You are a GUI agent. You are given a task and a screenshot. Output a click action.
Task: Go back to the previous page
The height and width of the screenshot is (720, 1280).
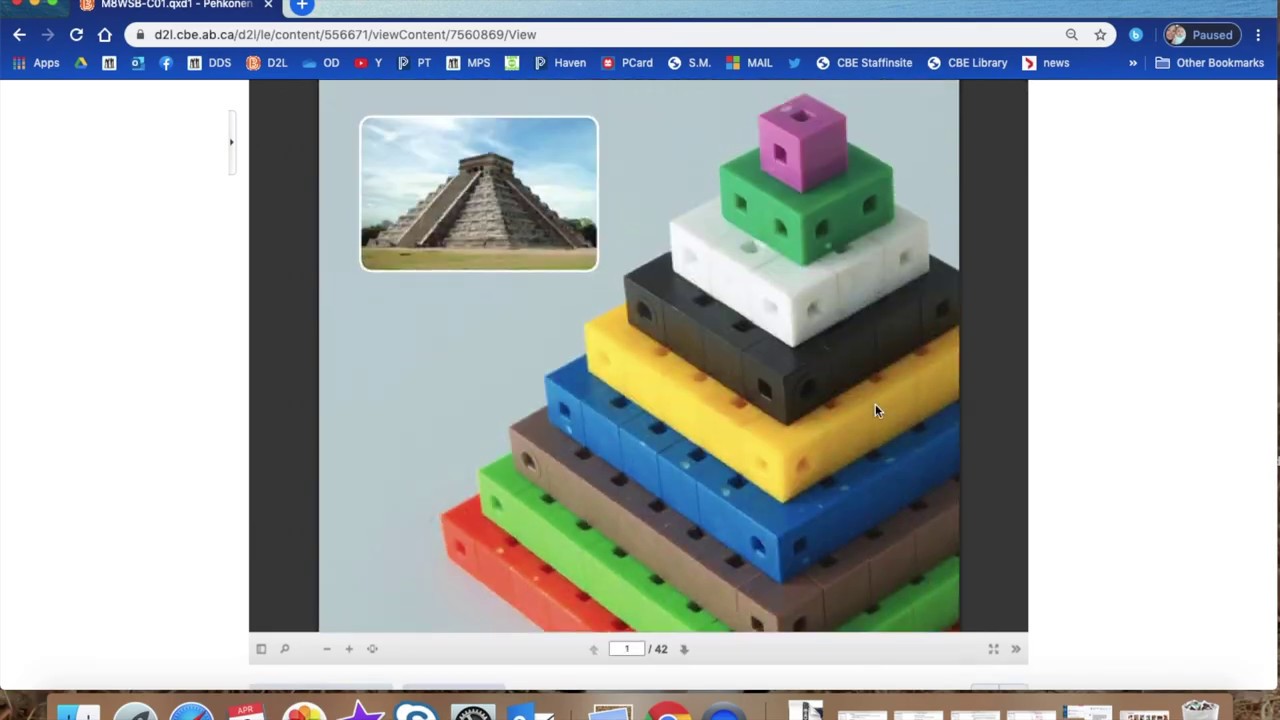(x=19, y=35)
